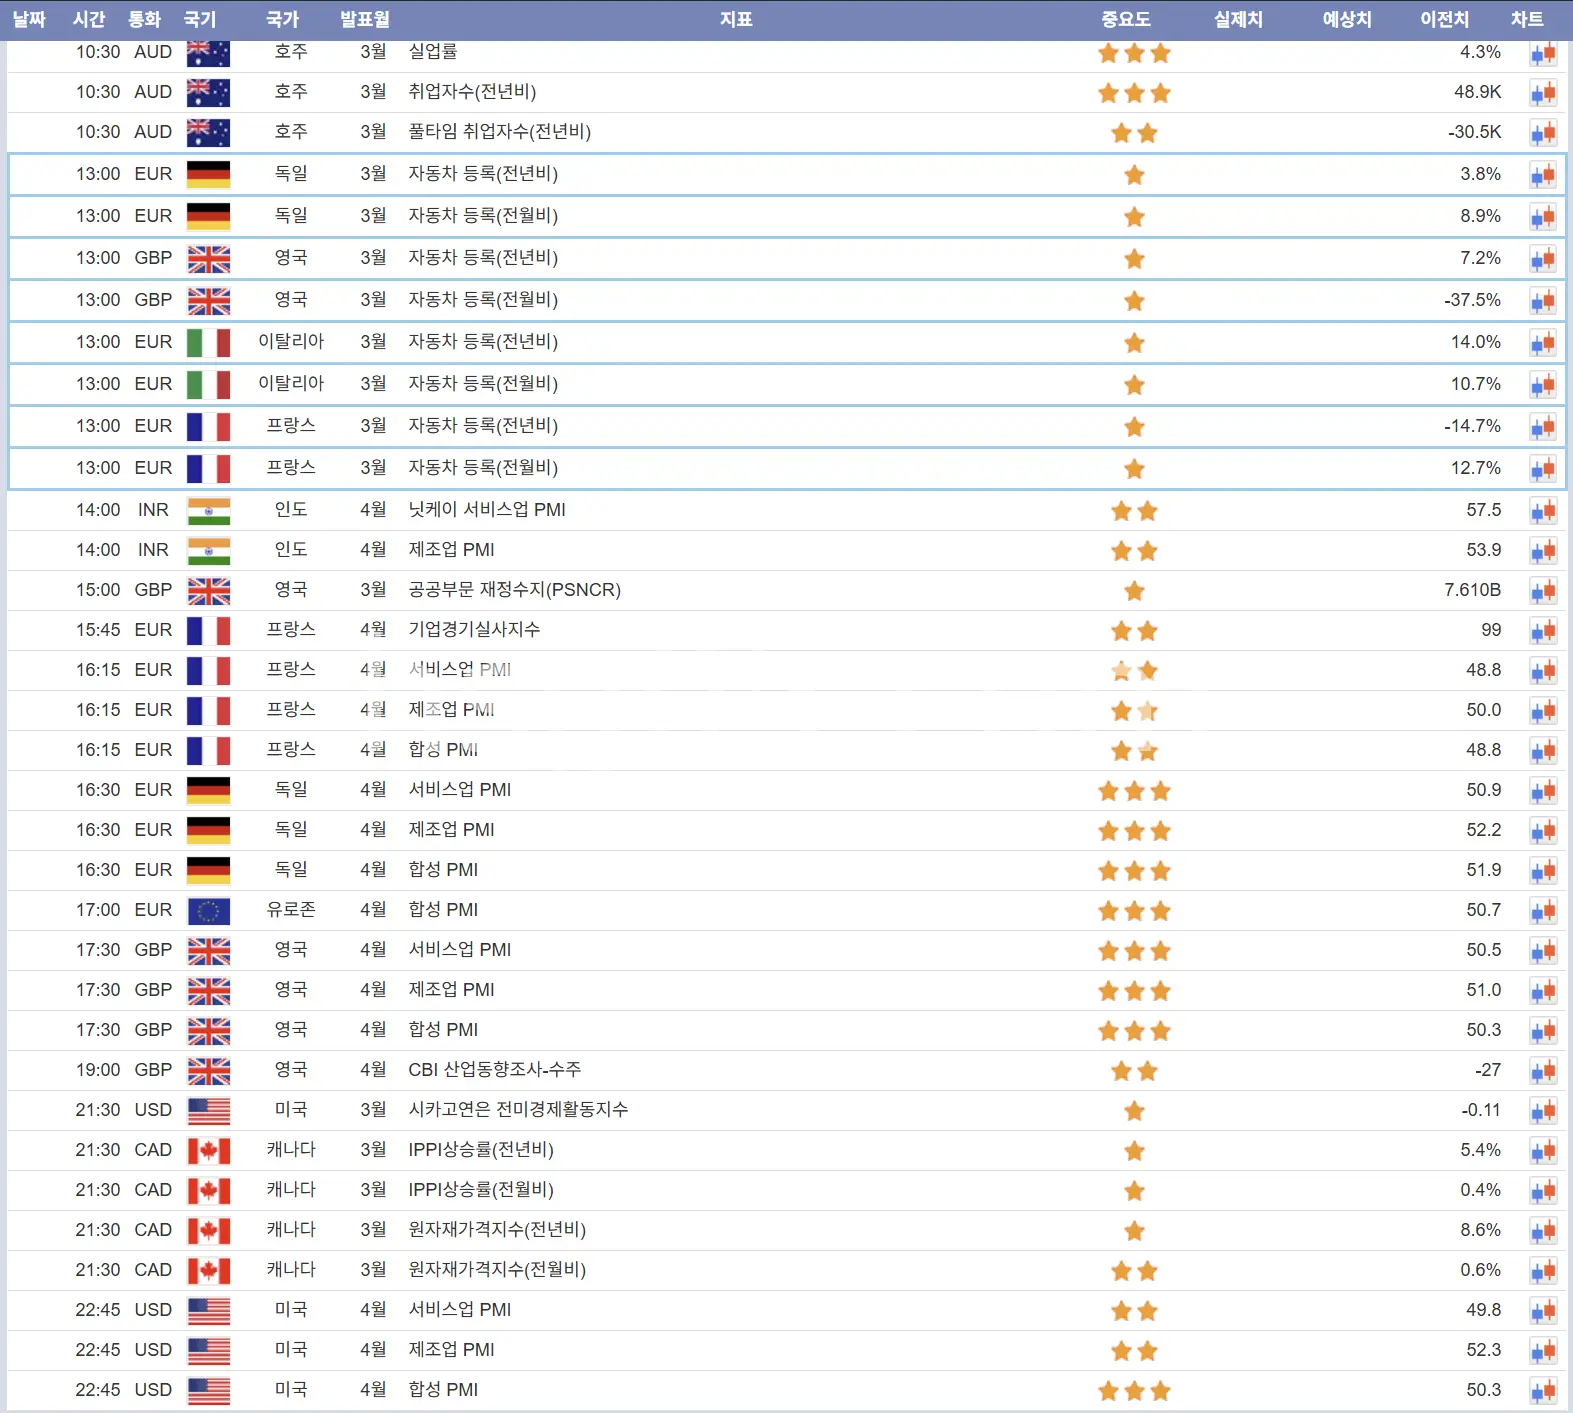
Task: Click the 취업자수(전년비) indicator name
Action: point(472,92)
